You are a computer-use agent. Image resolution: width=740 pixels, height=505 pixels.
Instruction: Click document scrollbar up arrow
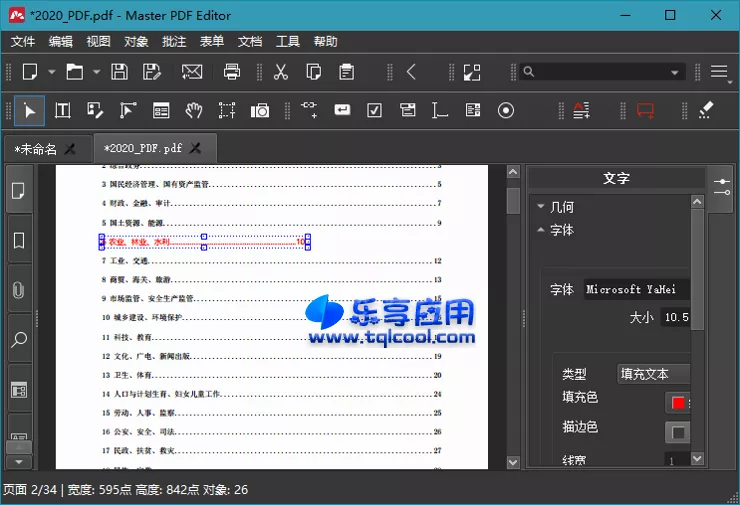[513, 172]
